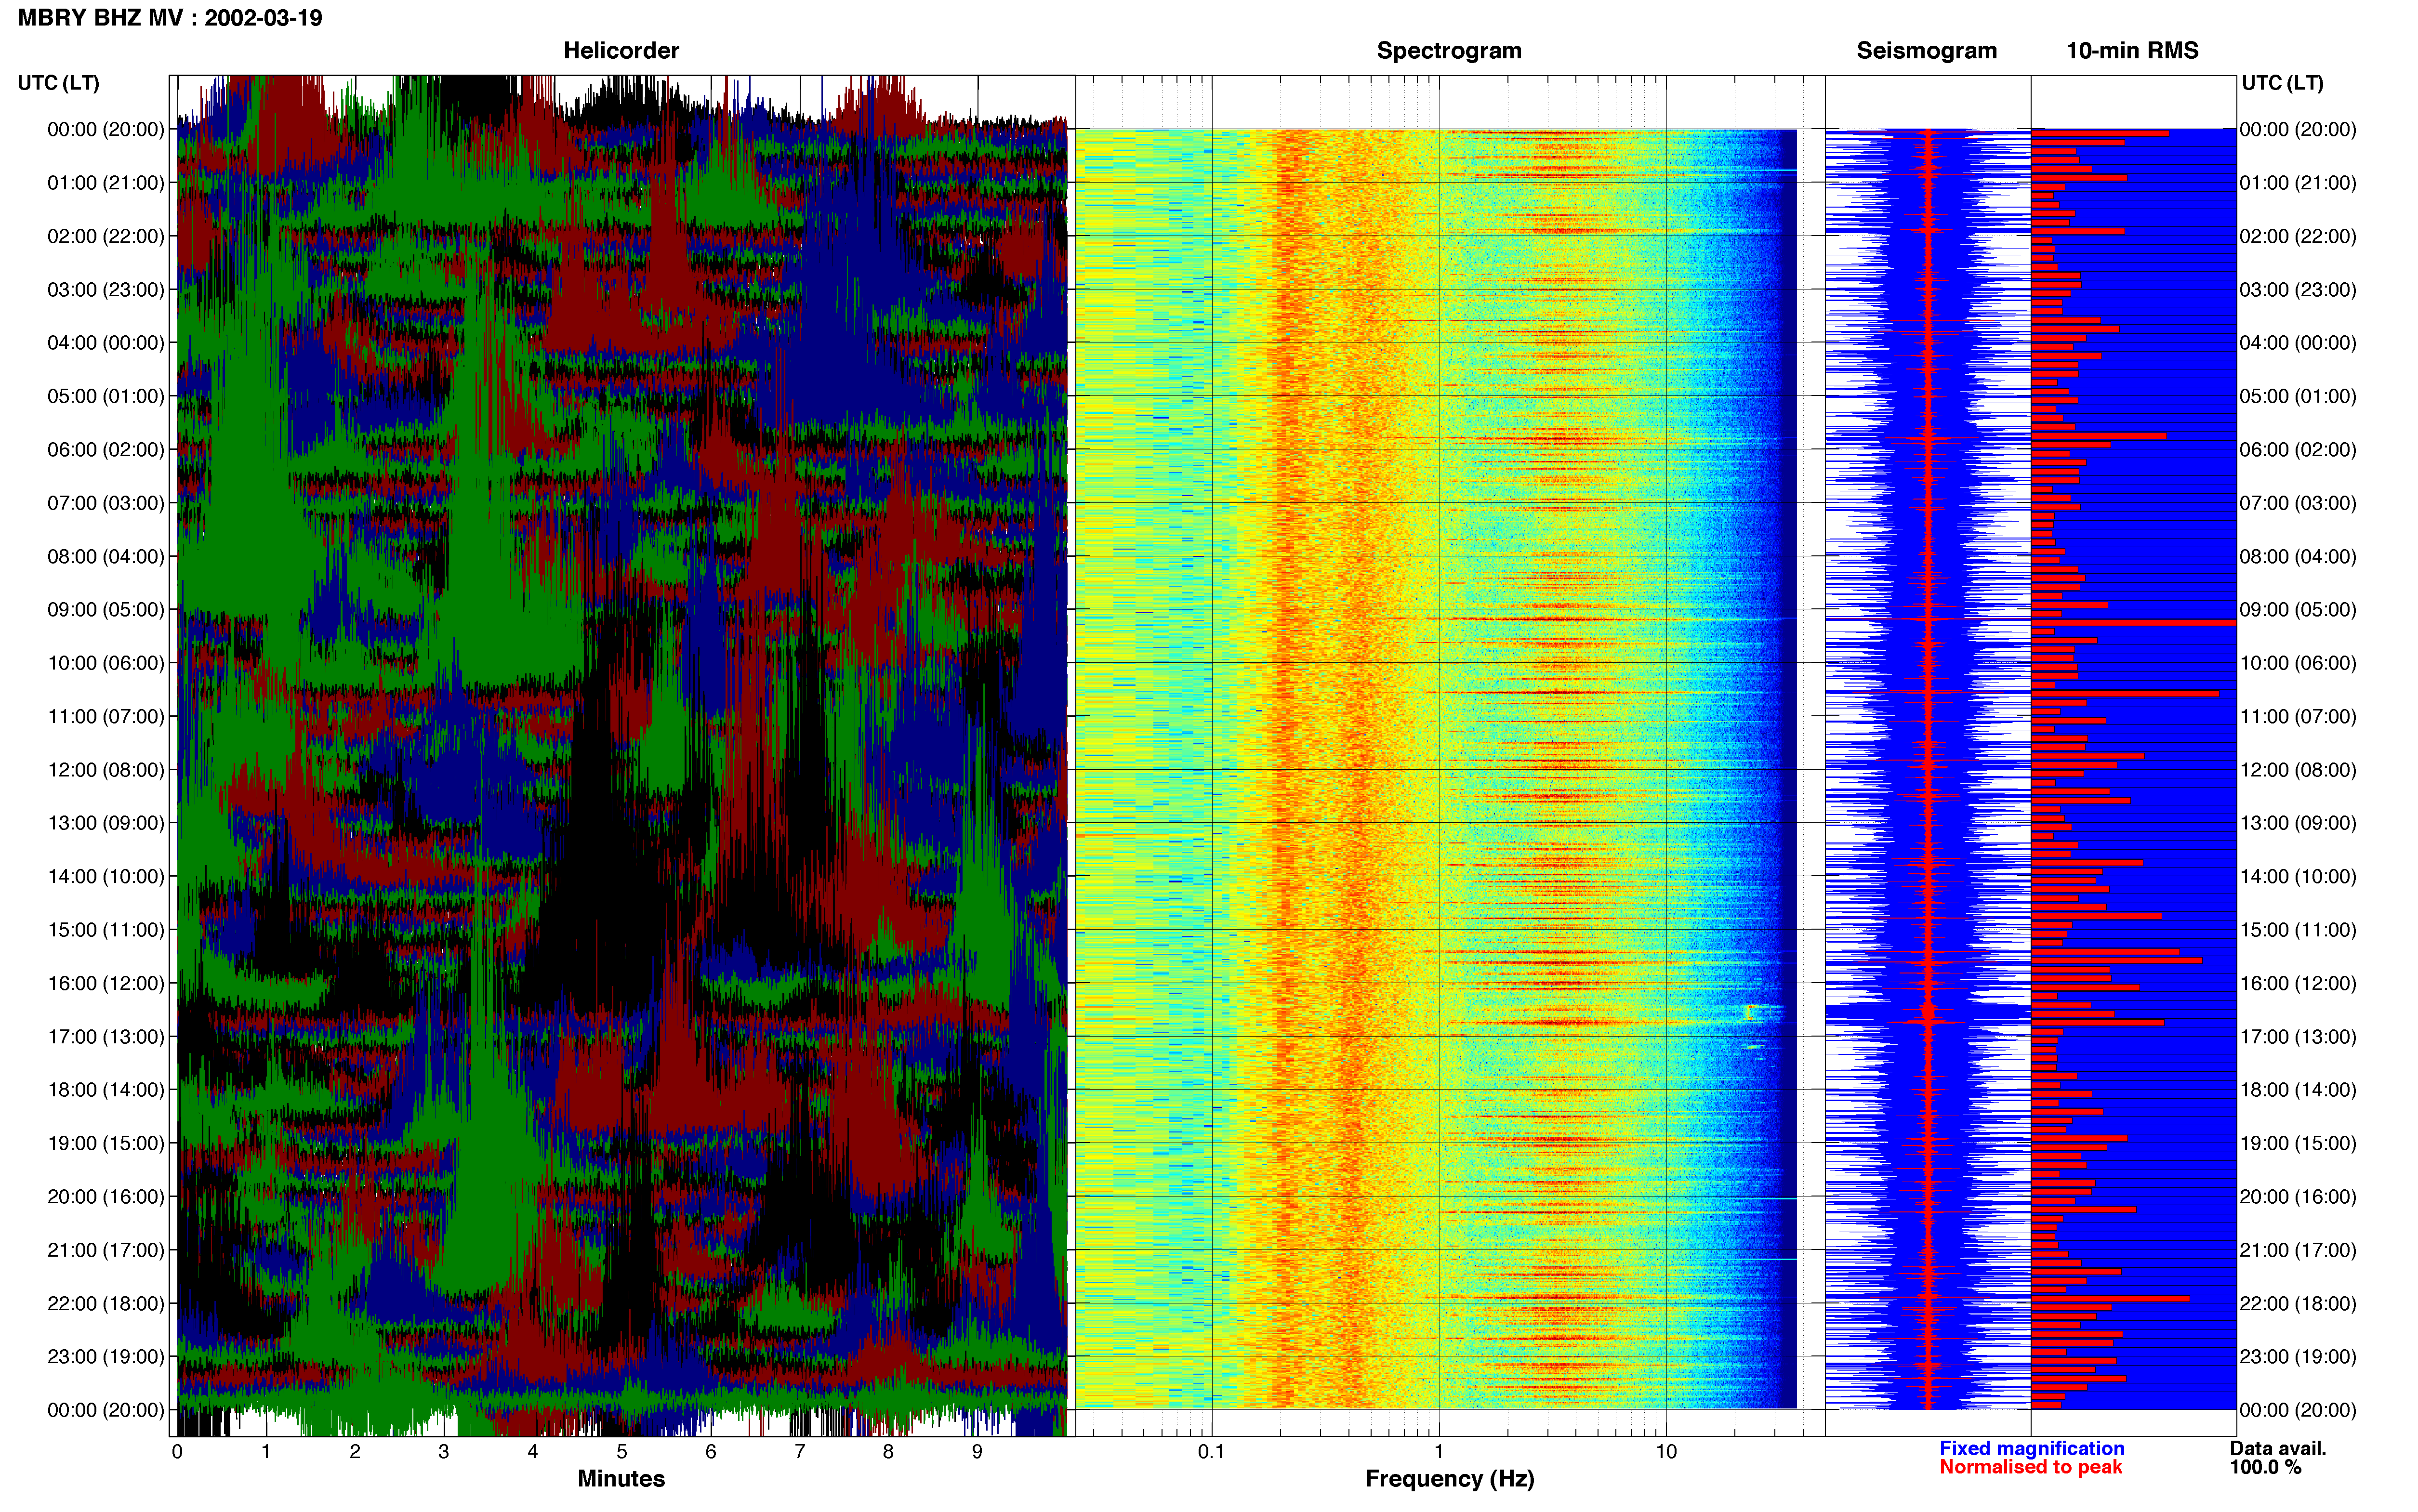Click '02:00 (22:00)' on the left helicorder axis
Viewport: 2418px width, 1512px height.
click(x=106, y=236)
